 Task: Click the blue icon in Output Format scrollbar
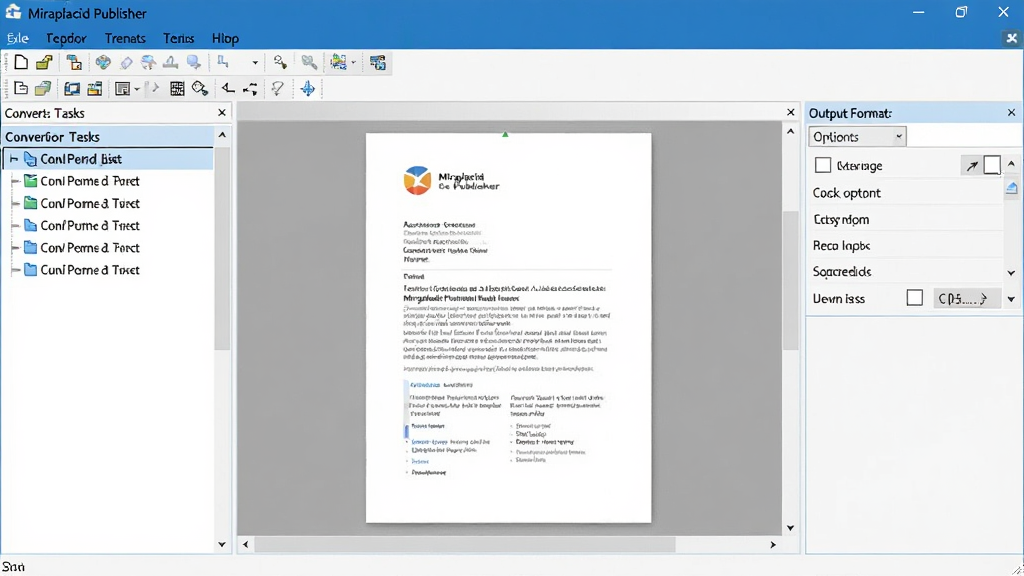1012,188
